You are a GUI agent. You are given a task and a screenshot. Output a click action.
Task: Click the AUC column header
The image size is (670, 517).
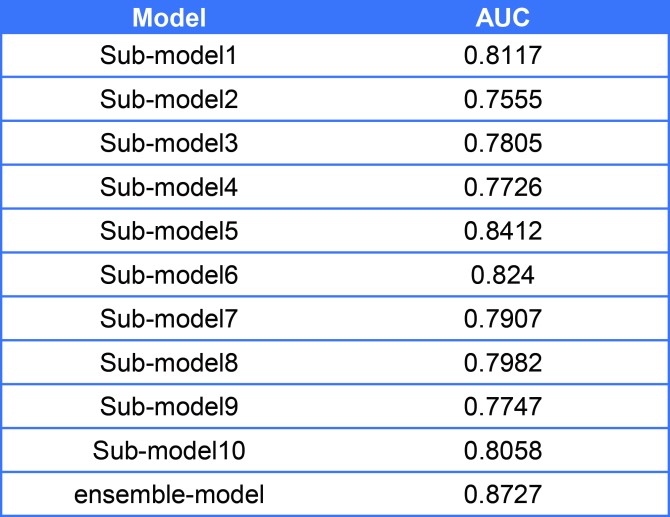[503, 16]
